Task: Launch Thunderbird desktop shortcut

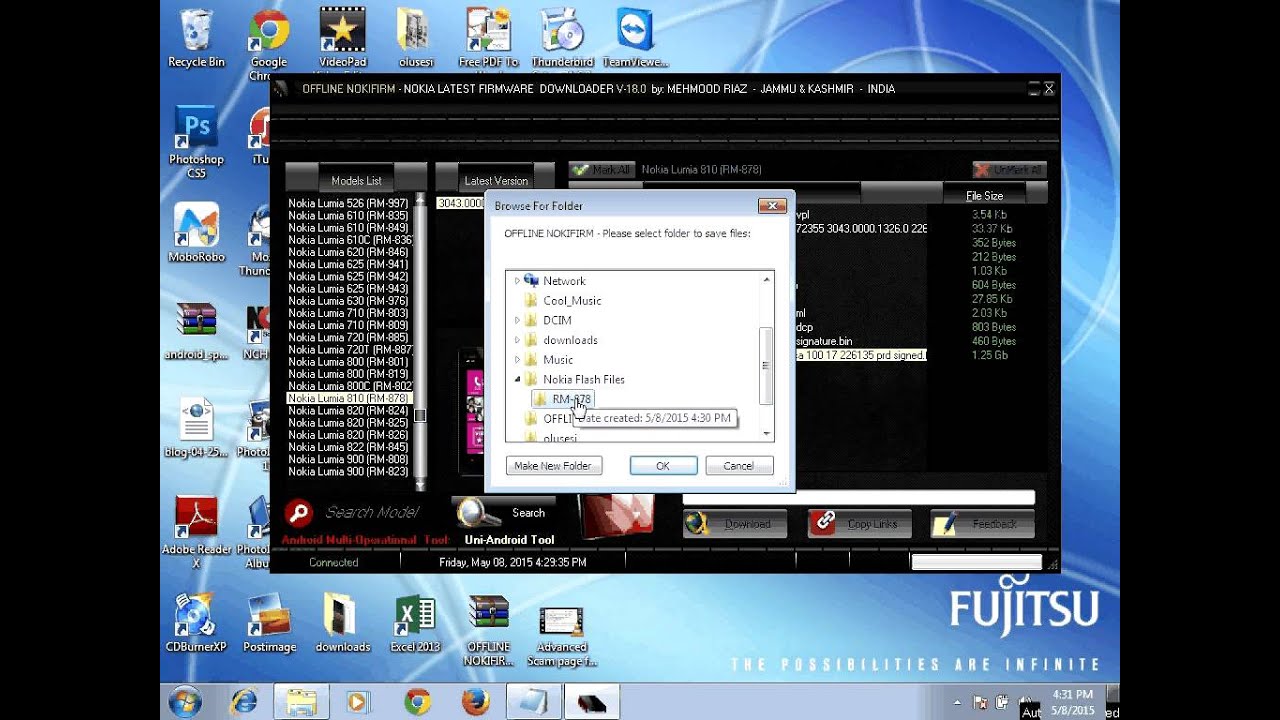Action: [562, 38]
